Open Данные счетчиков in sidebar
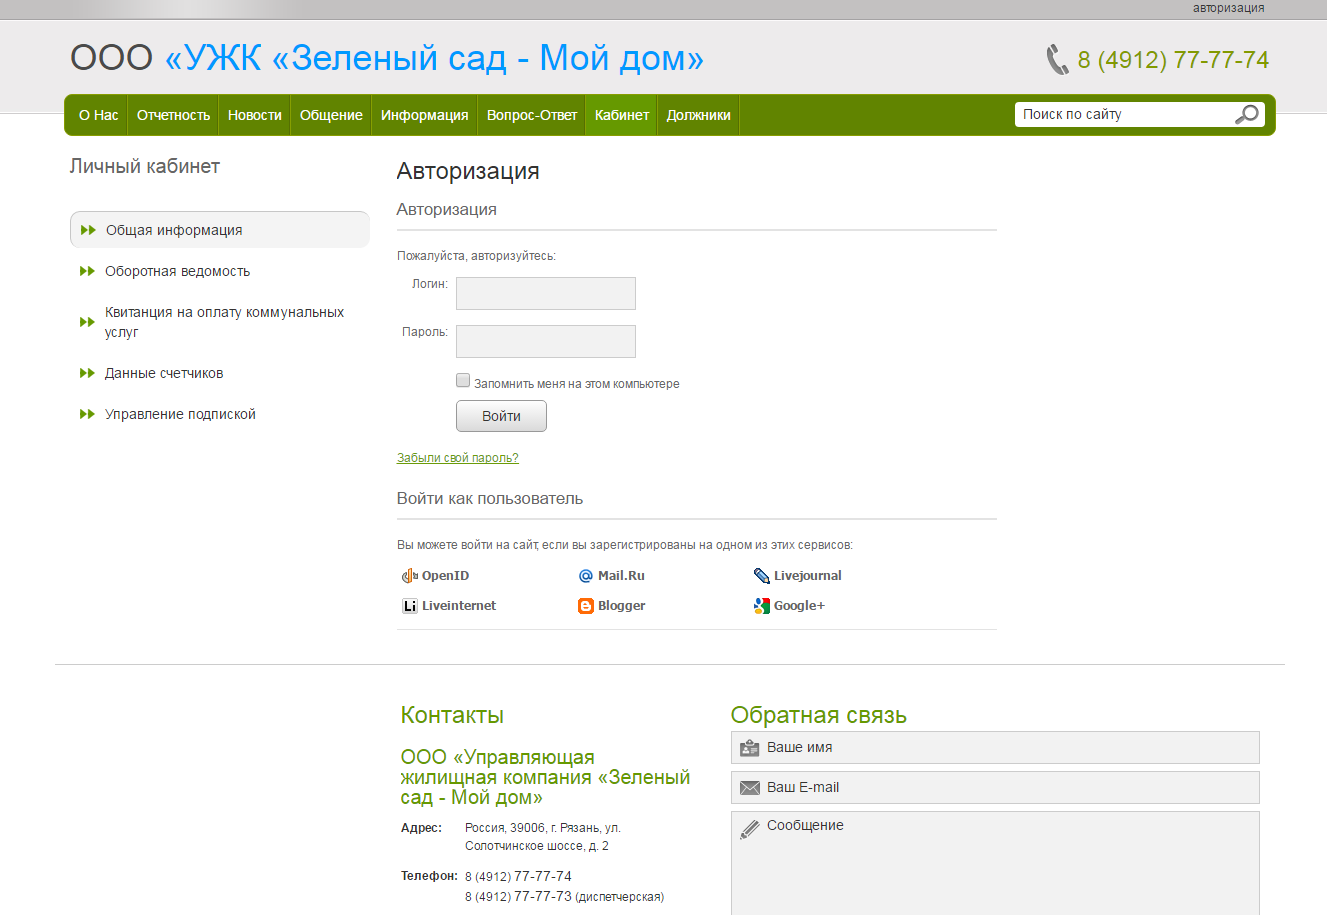The height and width of the screenshot is (915, 1327). click(x=164, y=373)
